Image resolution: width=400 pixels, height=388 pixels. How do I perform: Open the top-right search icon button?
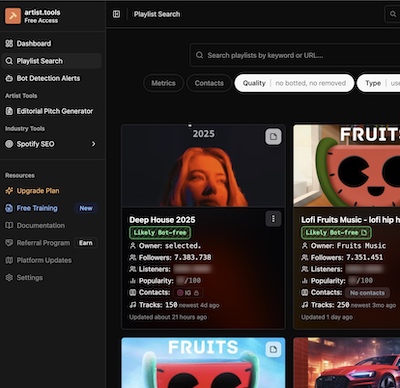click(x=393, y=14)
